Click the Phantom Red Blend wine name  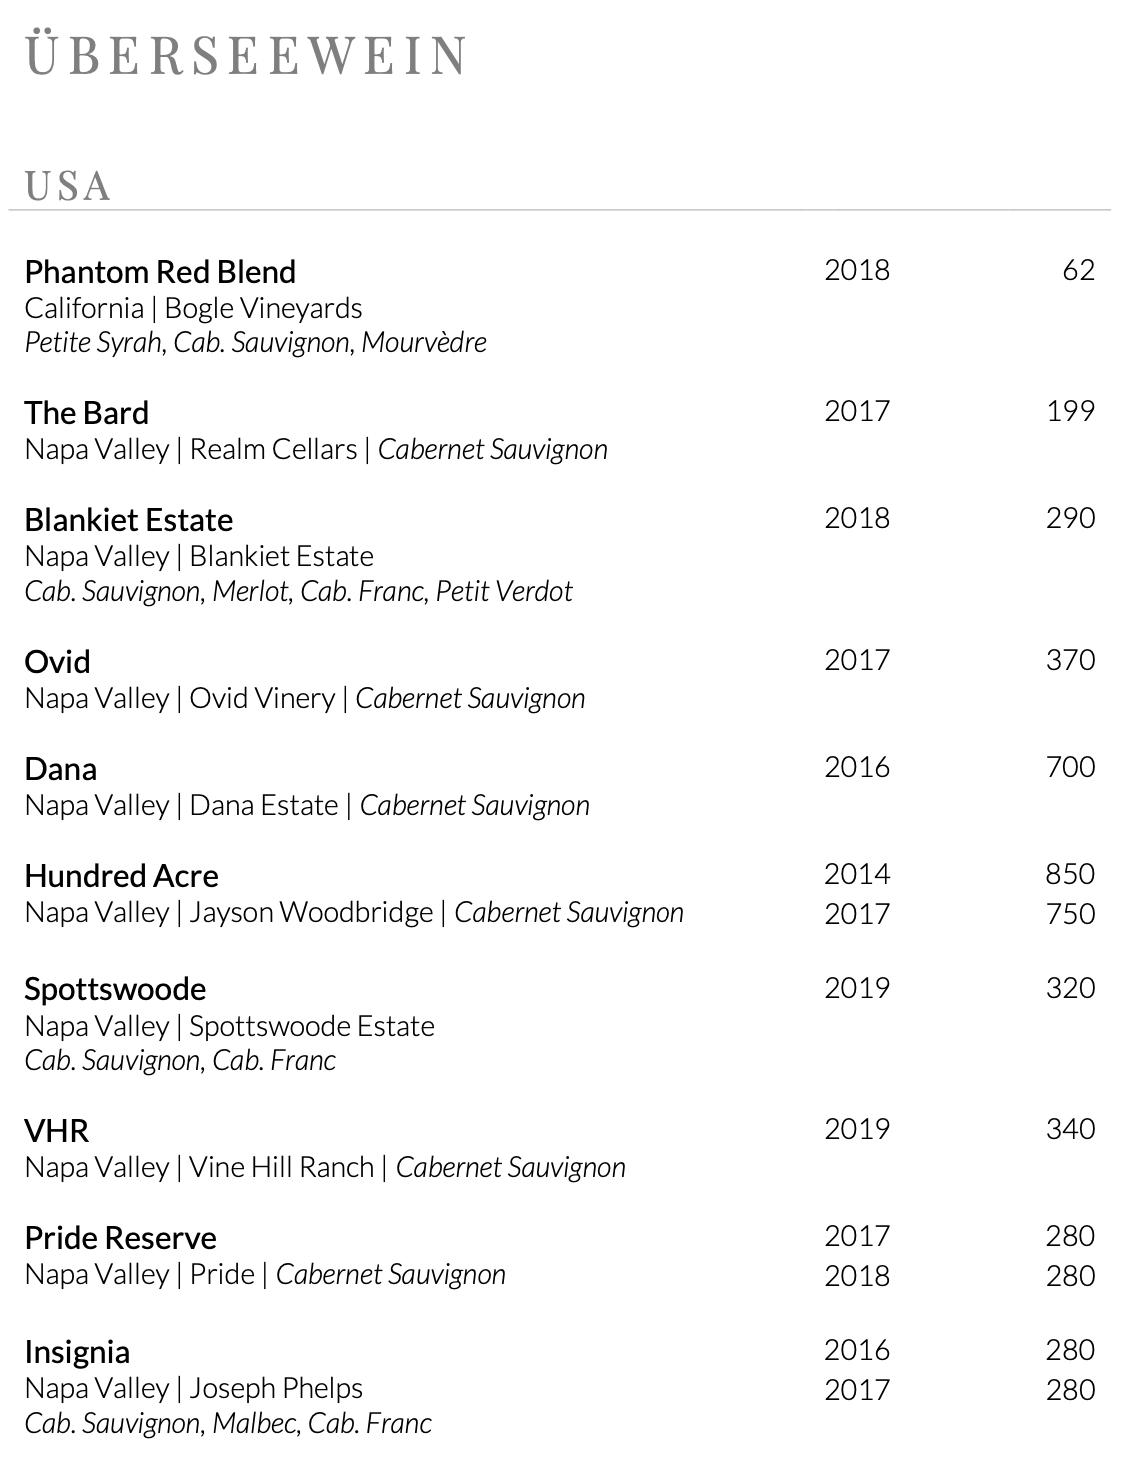(160, 272)
